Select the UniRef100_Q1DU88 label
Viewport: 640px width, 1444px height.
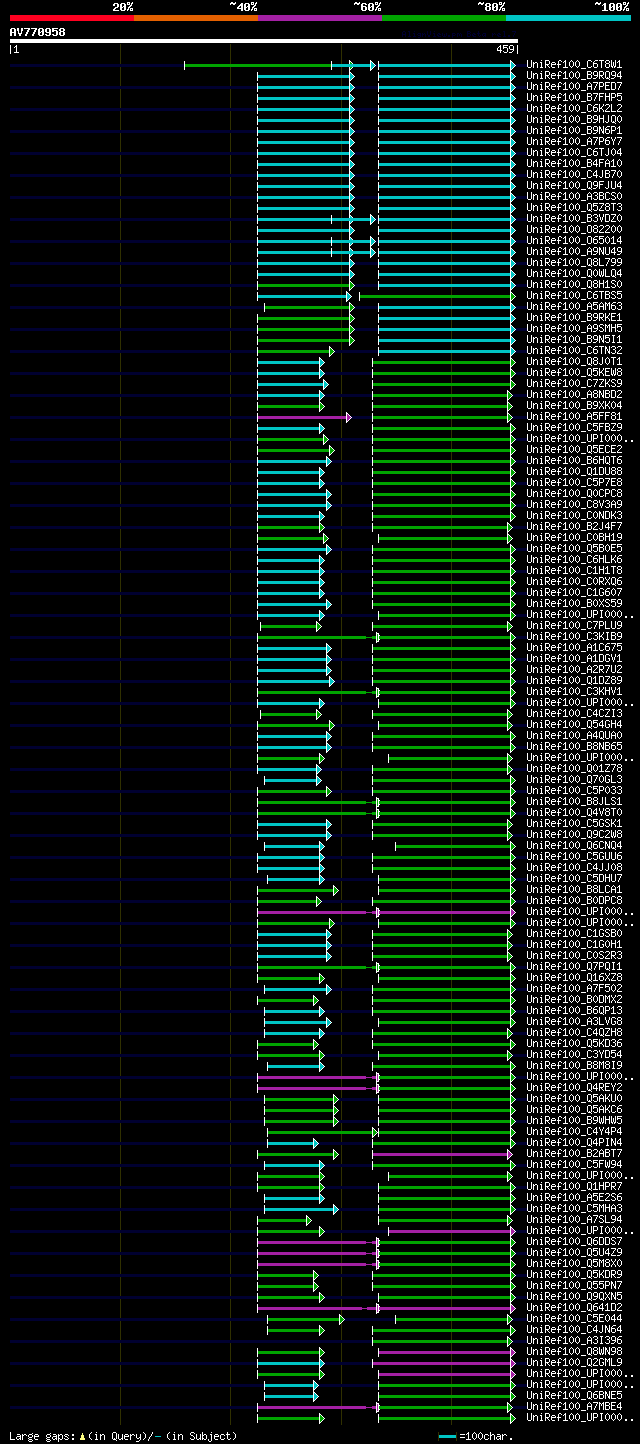(574, 471)
